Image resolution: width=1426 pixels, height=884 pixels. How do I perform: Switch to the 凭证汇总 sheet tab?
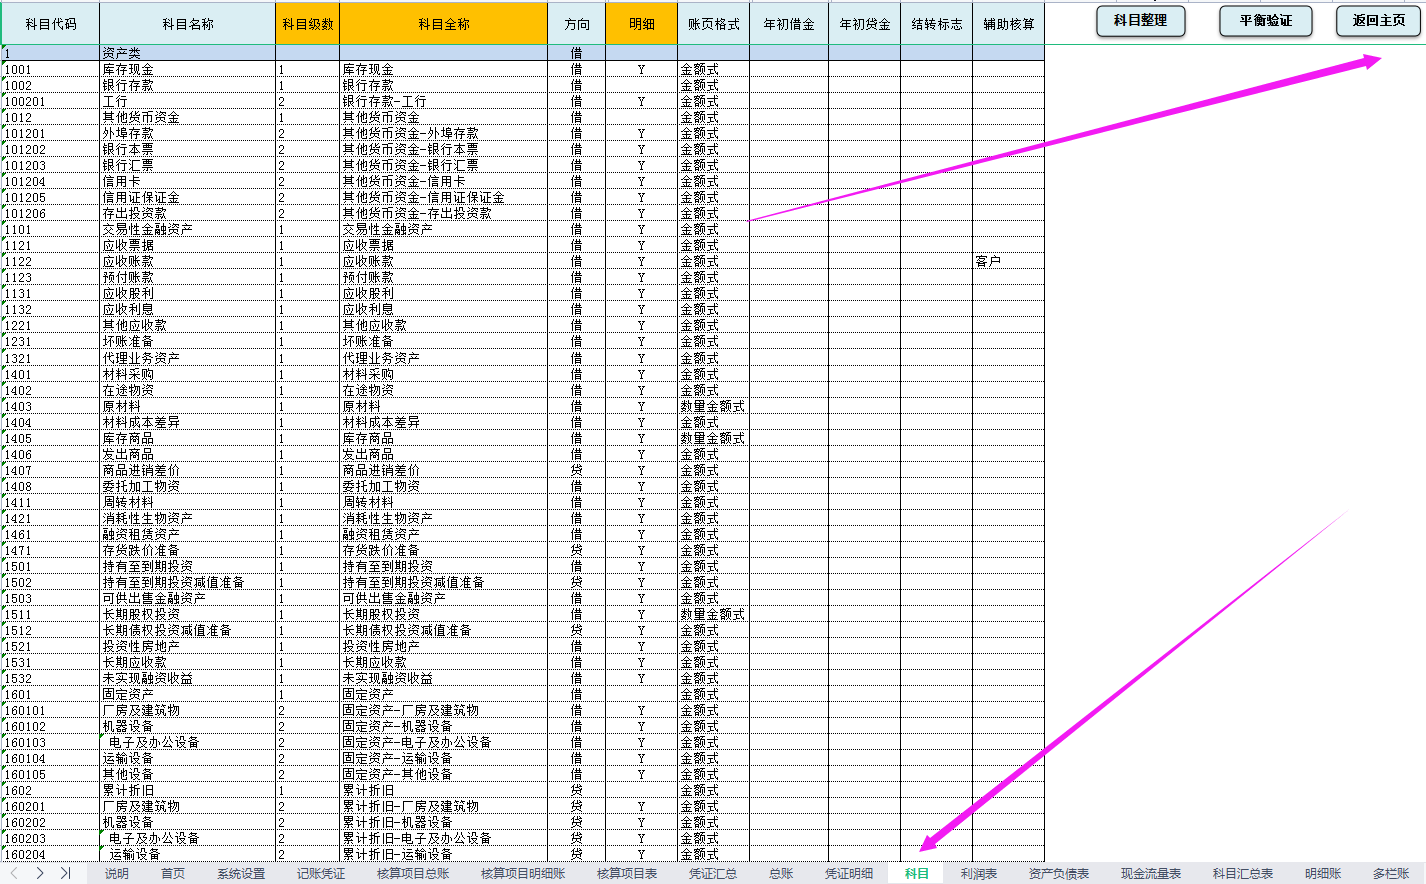713,874
